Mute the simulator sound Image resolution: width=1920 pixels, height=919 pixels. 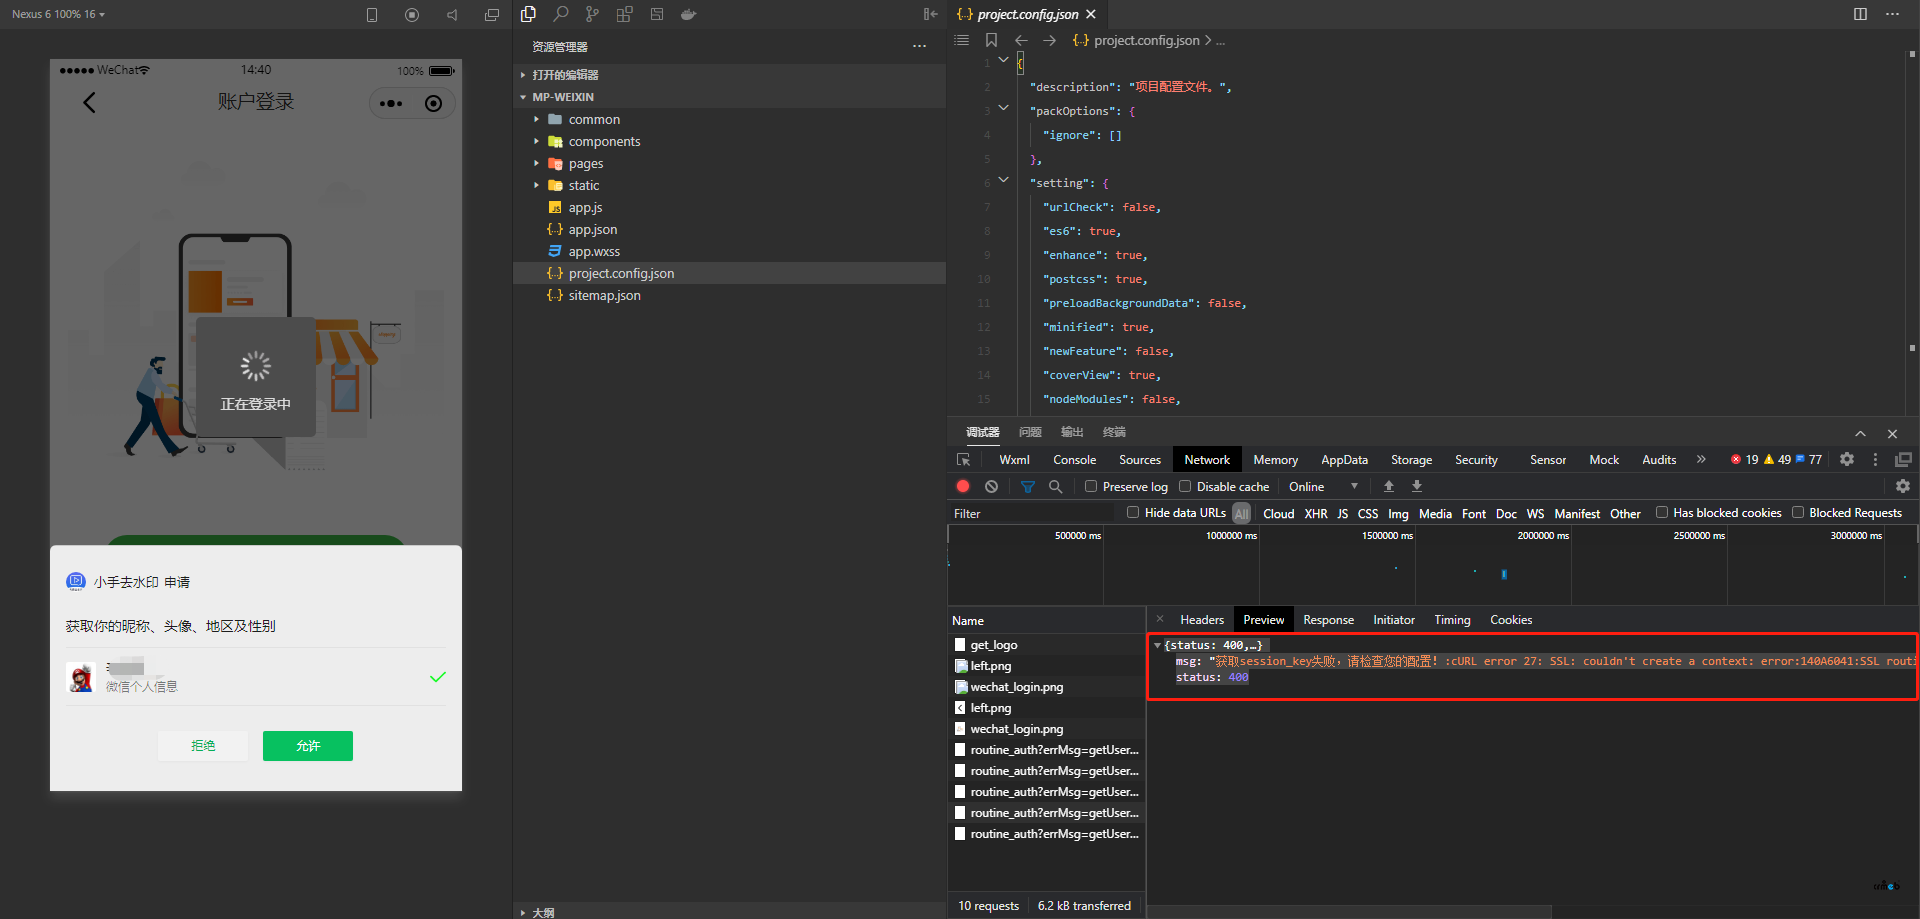pos(452,15)
